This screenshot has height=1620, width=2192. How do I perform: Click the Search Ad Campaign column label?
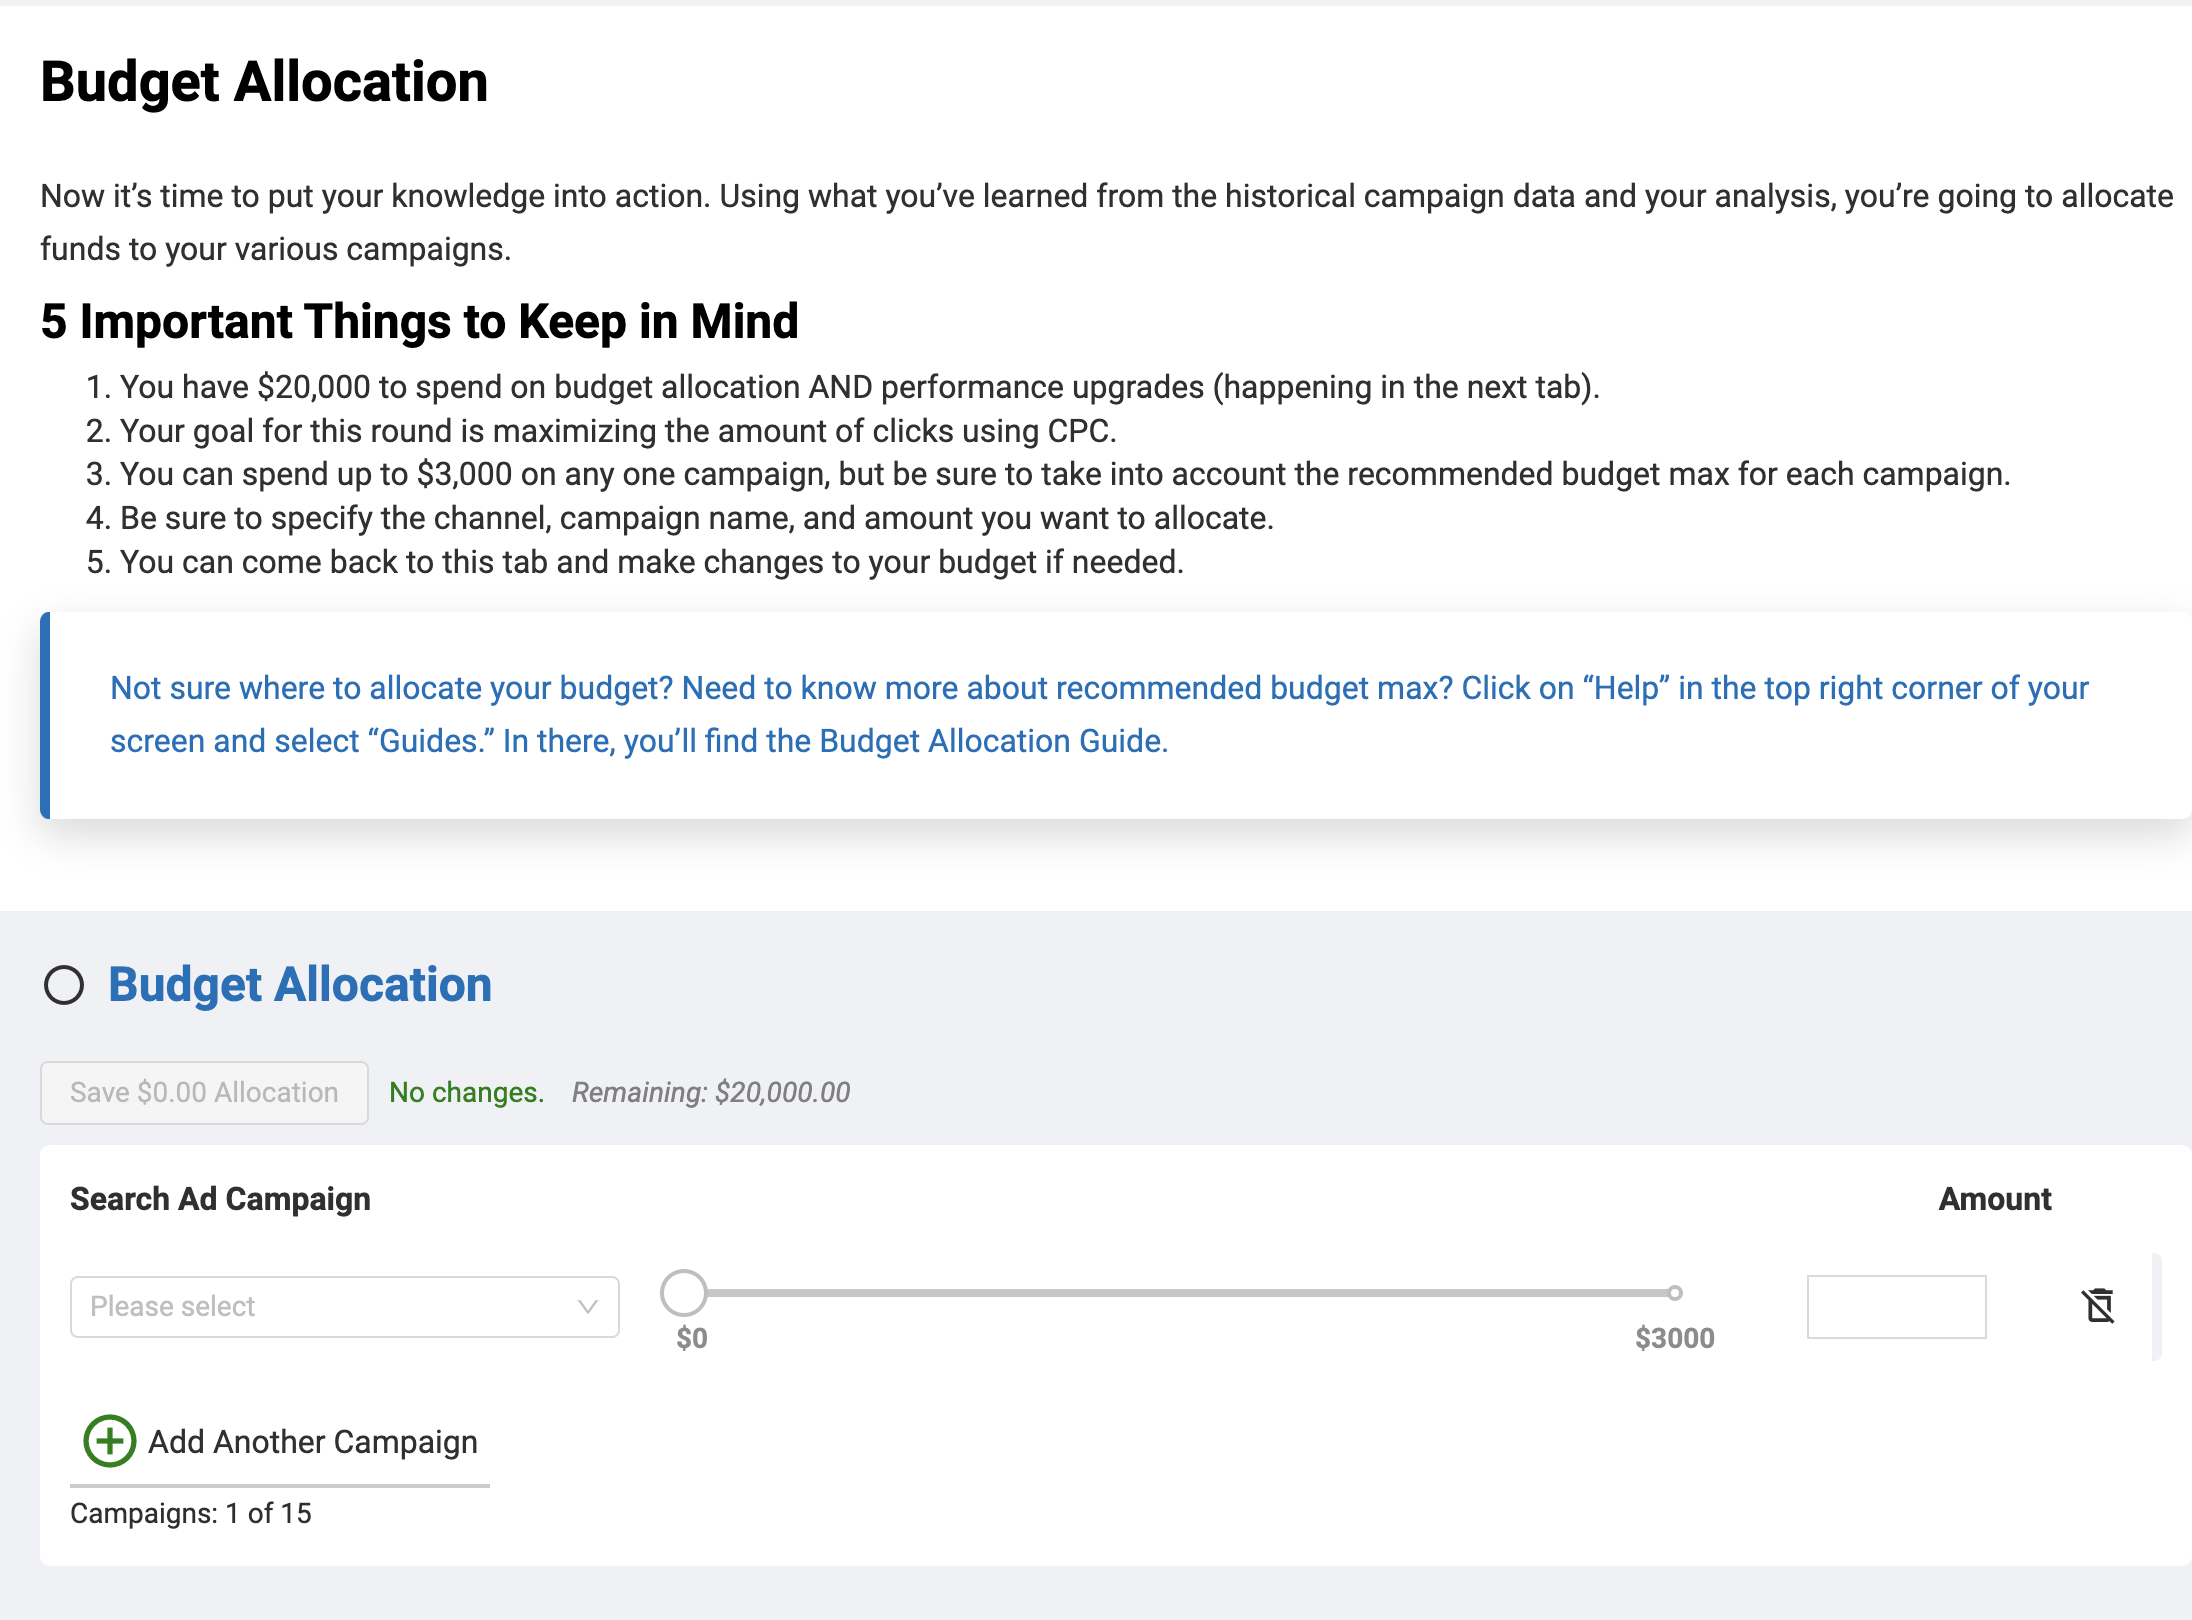tap(220, 1198)
